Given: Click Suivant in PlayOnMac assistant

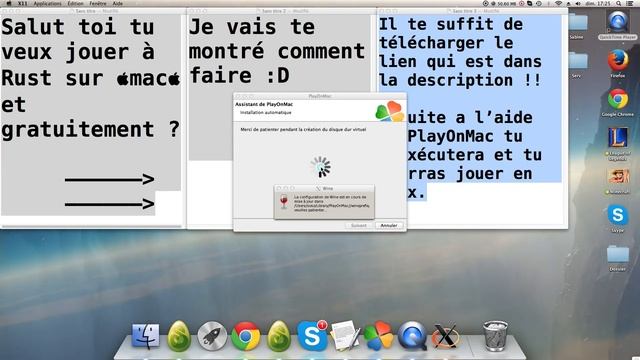Looking at the screenshot, I should pos(359,225).
